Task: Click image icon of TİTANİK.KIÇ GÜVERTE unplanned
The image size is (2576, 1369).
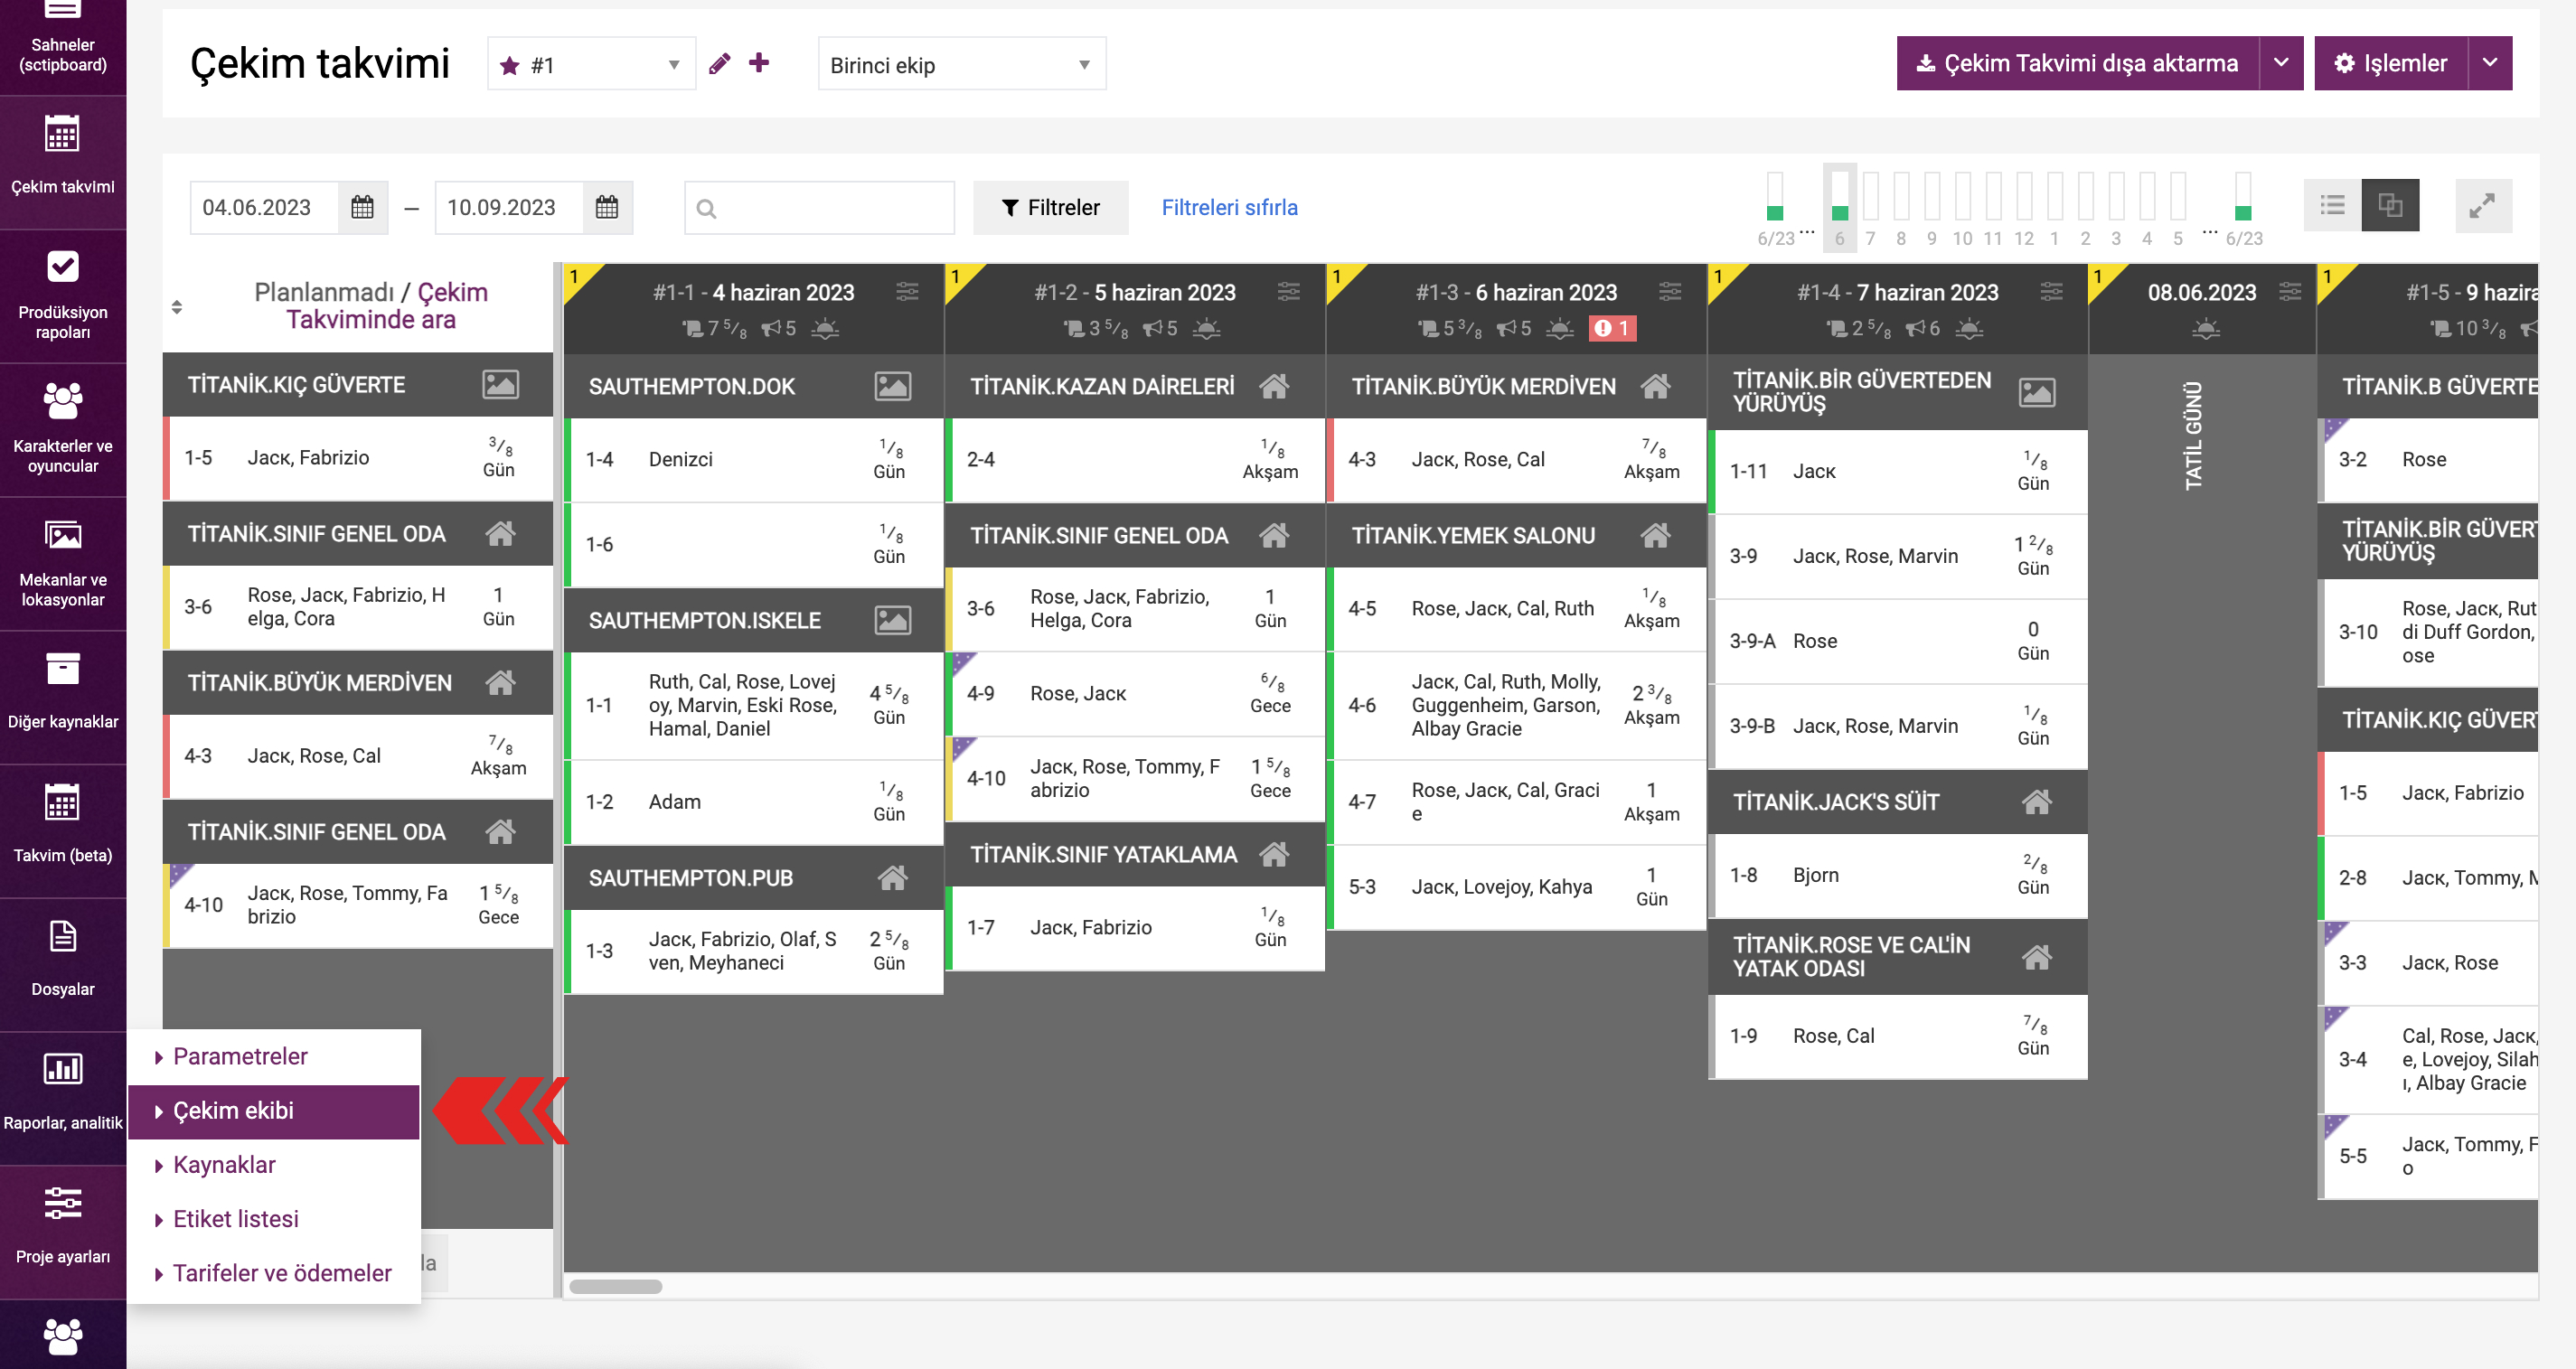Action: (501, 384)
